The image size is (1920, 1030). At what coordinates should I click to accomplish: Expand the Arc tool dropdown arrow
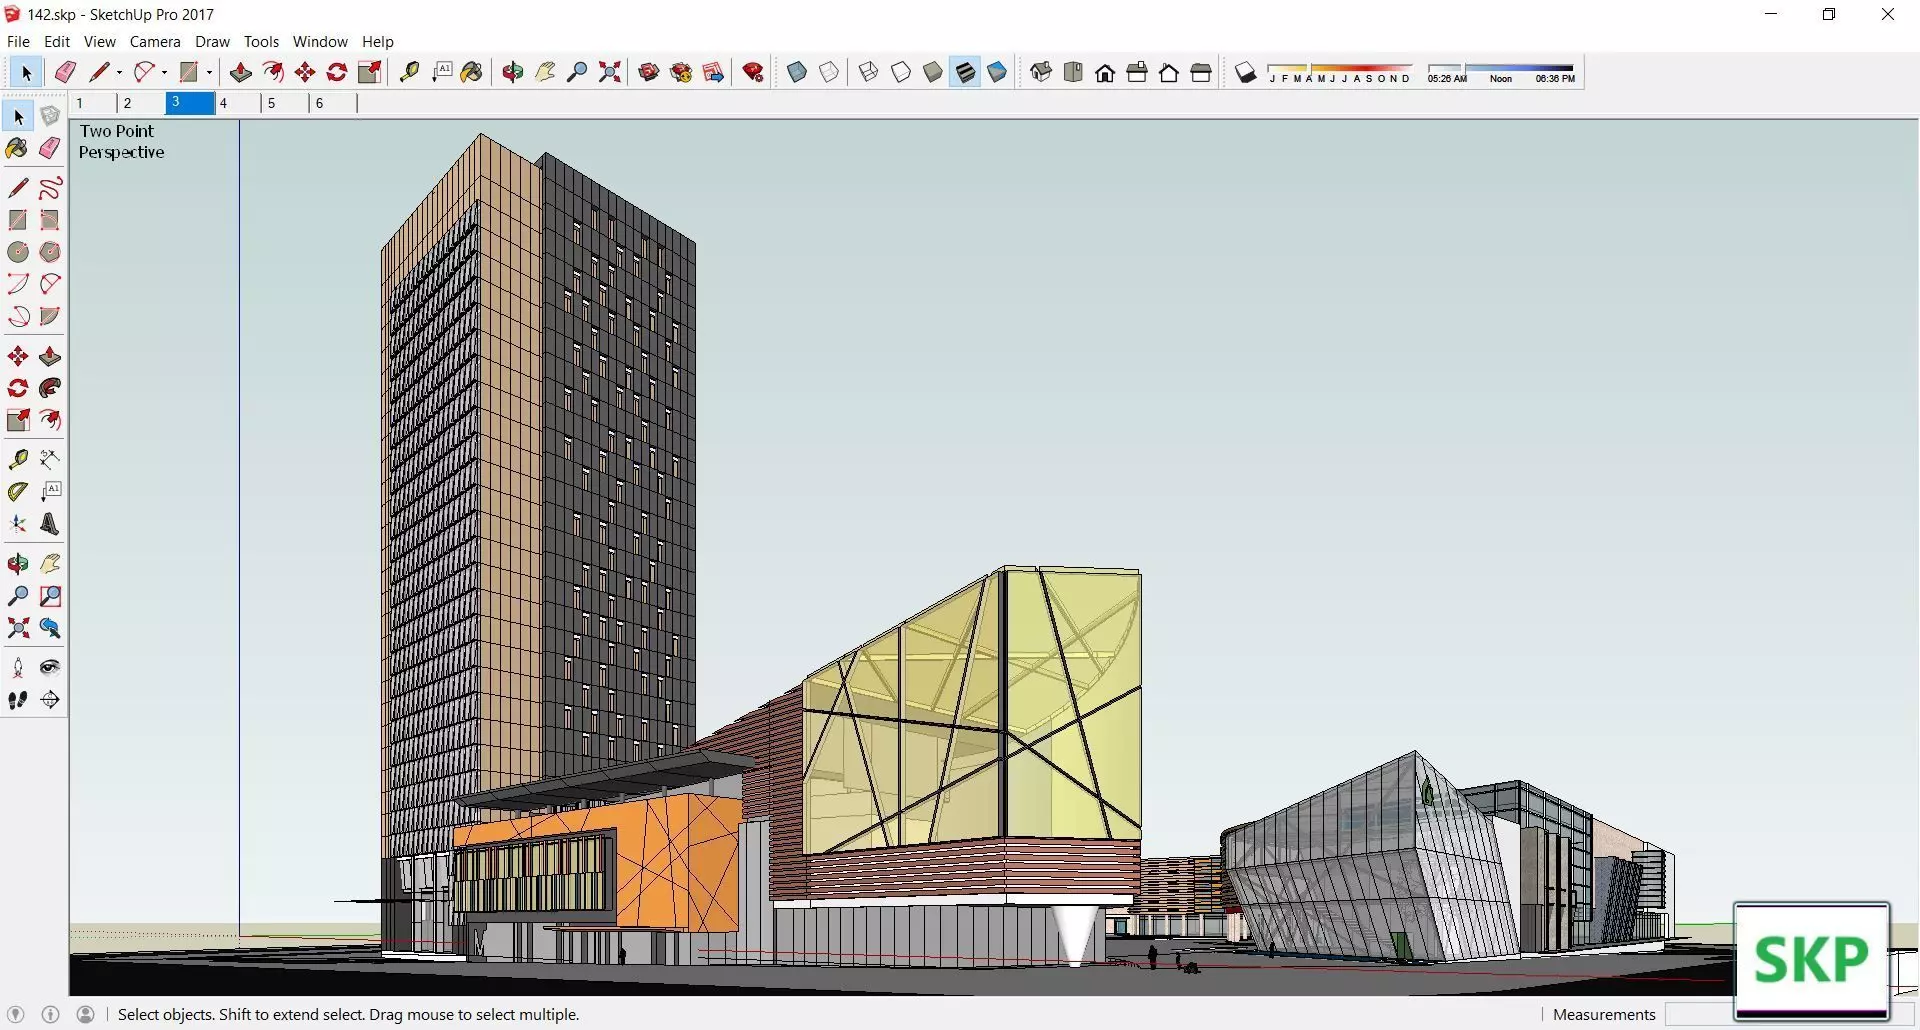(x=164, y=72)
